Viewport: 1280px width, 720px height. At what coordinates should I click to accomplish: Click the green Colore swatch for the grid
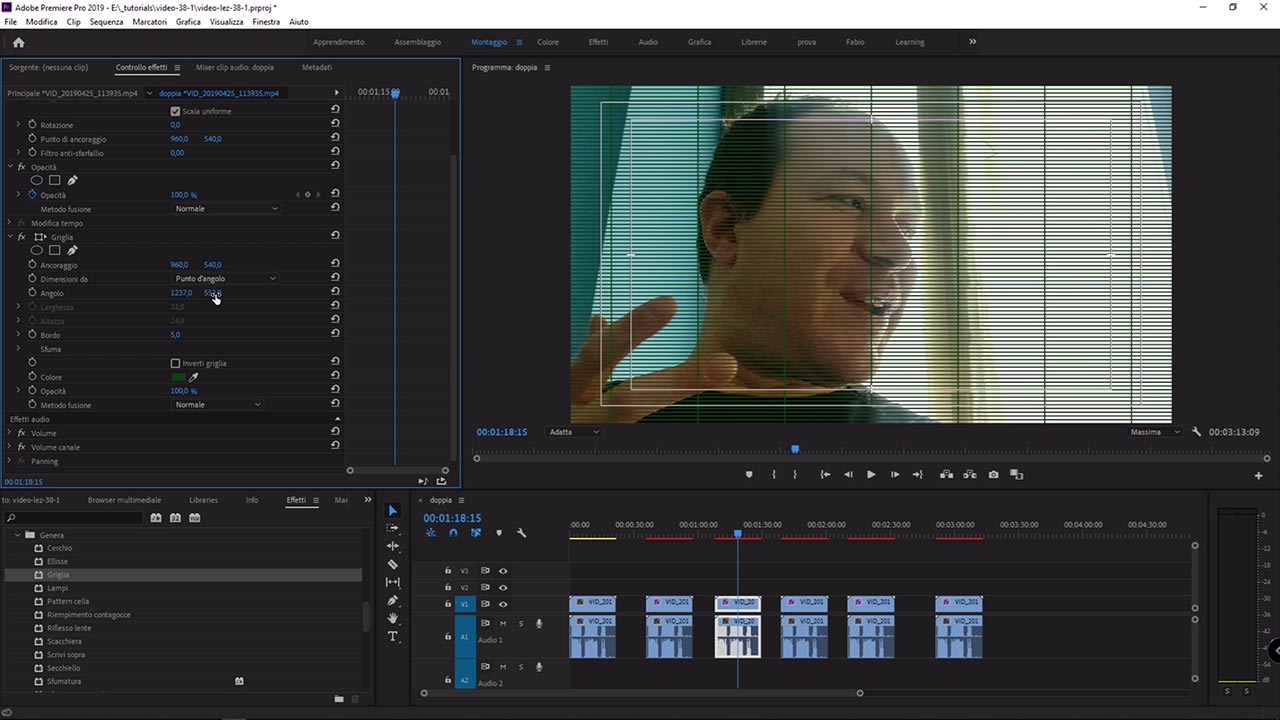[178, 377]
